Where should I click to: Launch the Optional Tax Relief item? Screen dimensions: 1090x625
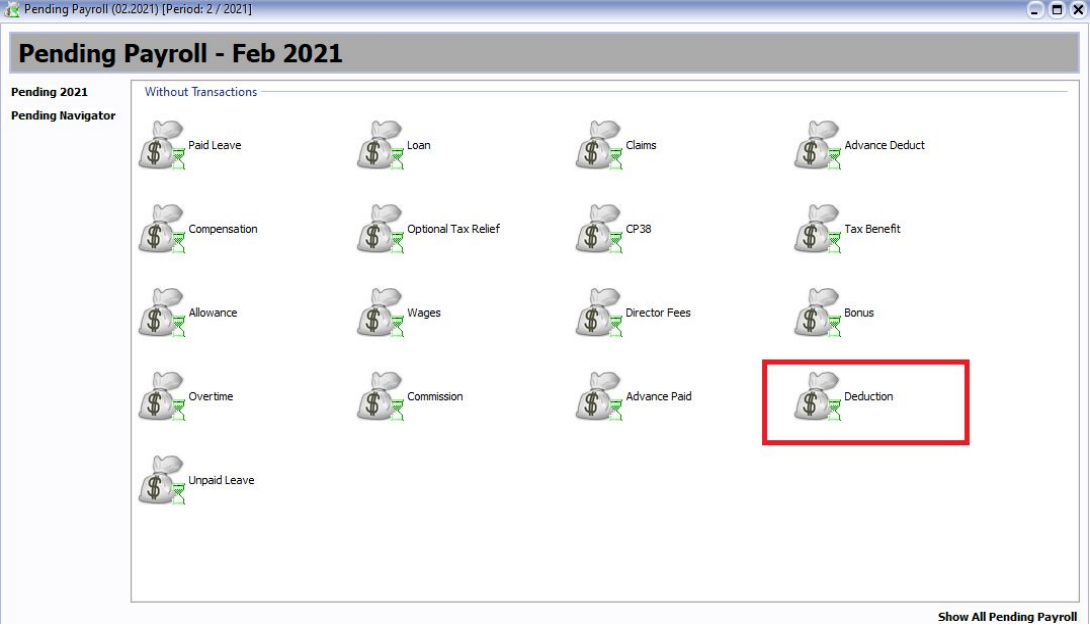pos(381,230)
